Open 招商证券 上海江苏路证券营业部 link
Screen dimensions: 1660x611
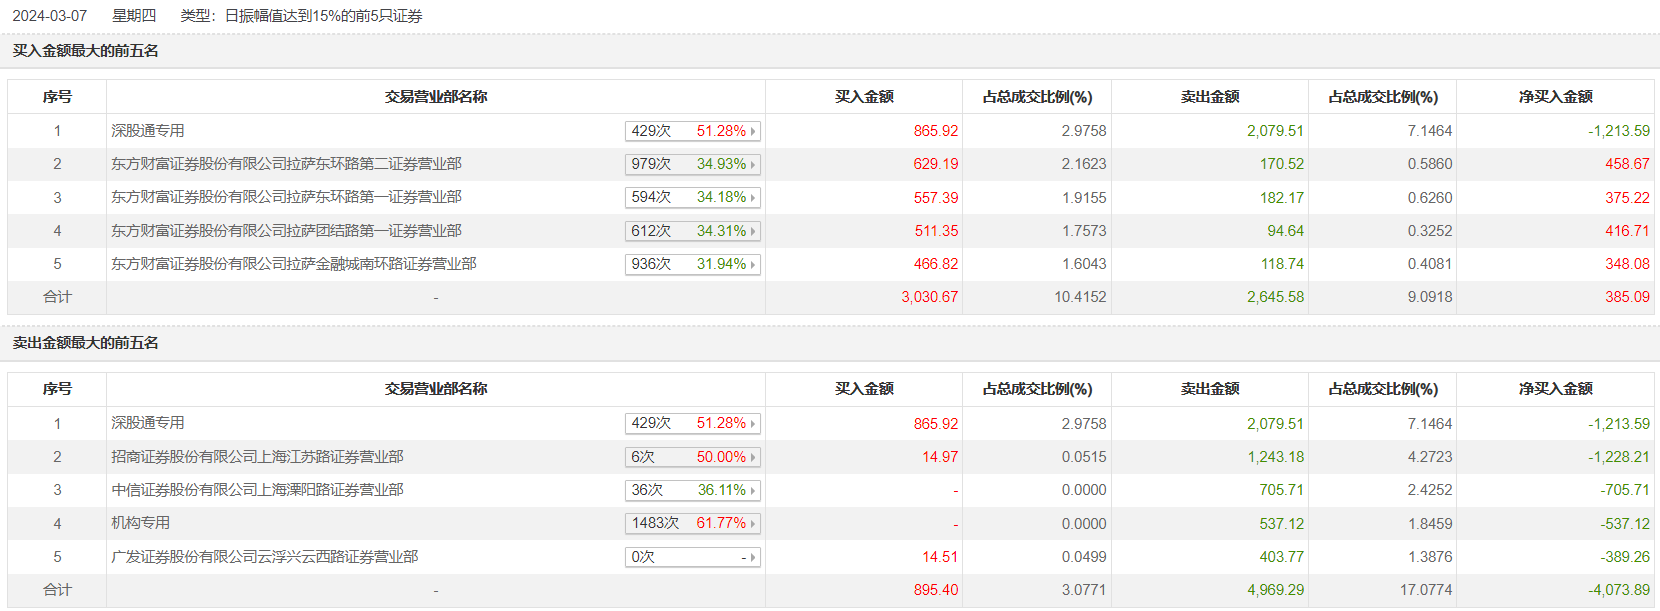click(x=257, y=457)
